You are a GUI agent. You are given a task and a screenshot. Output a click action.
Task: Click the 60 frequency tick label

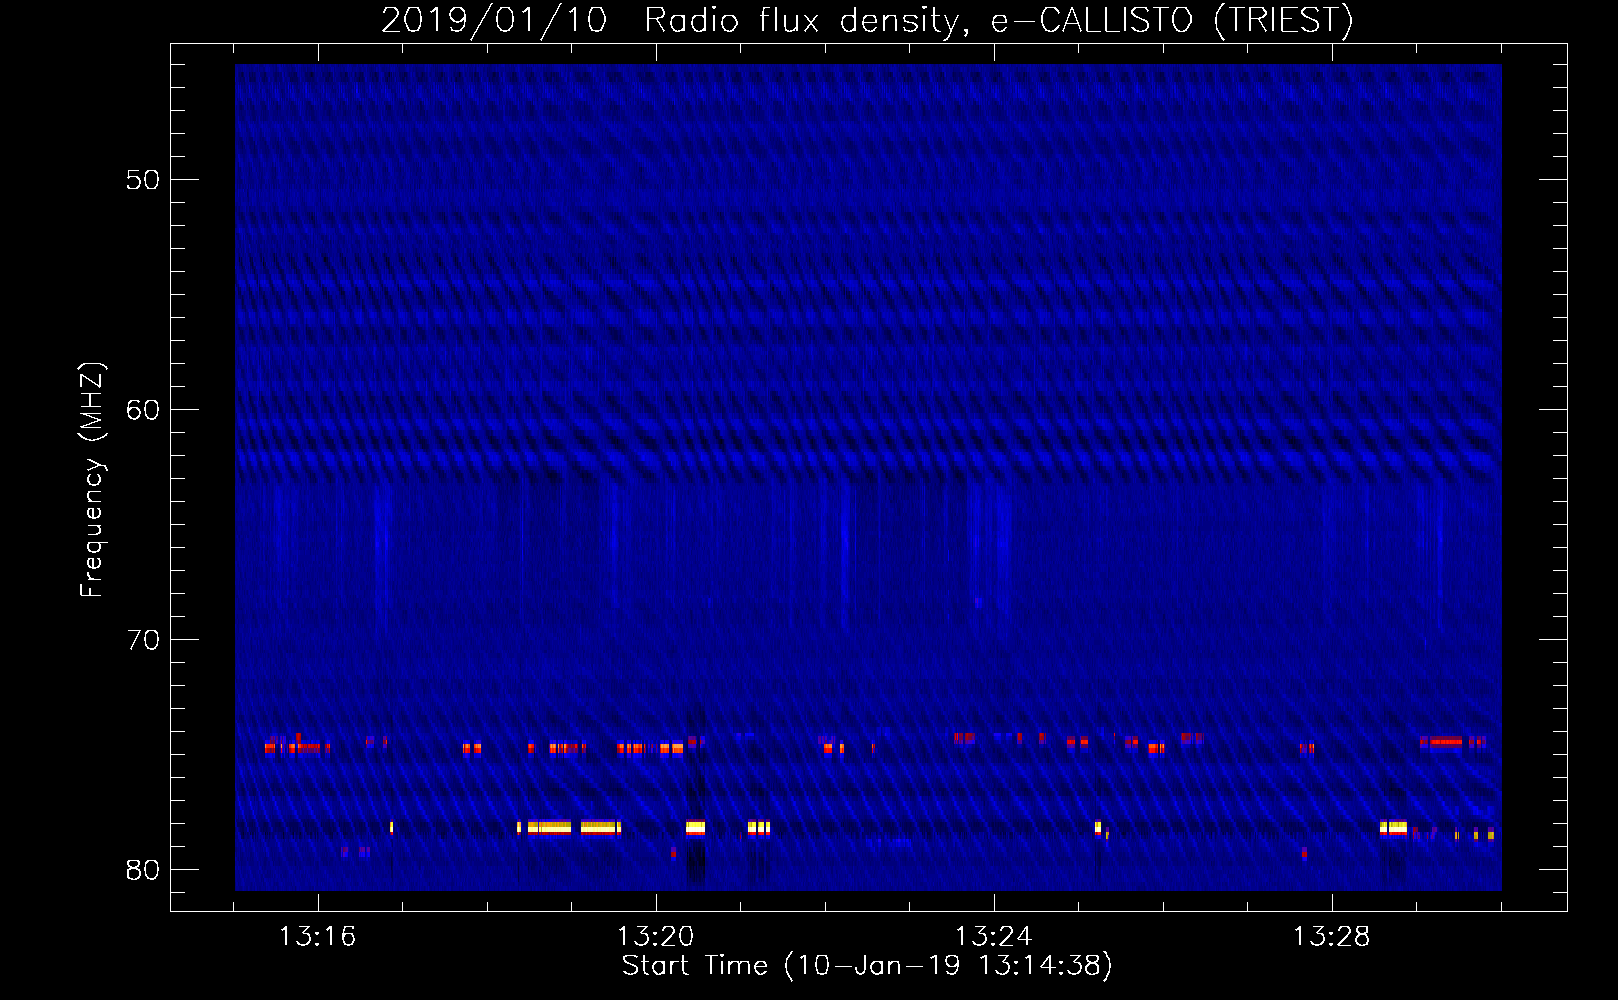143,410
